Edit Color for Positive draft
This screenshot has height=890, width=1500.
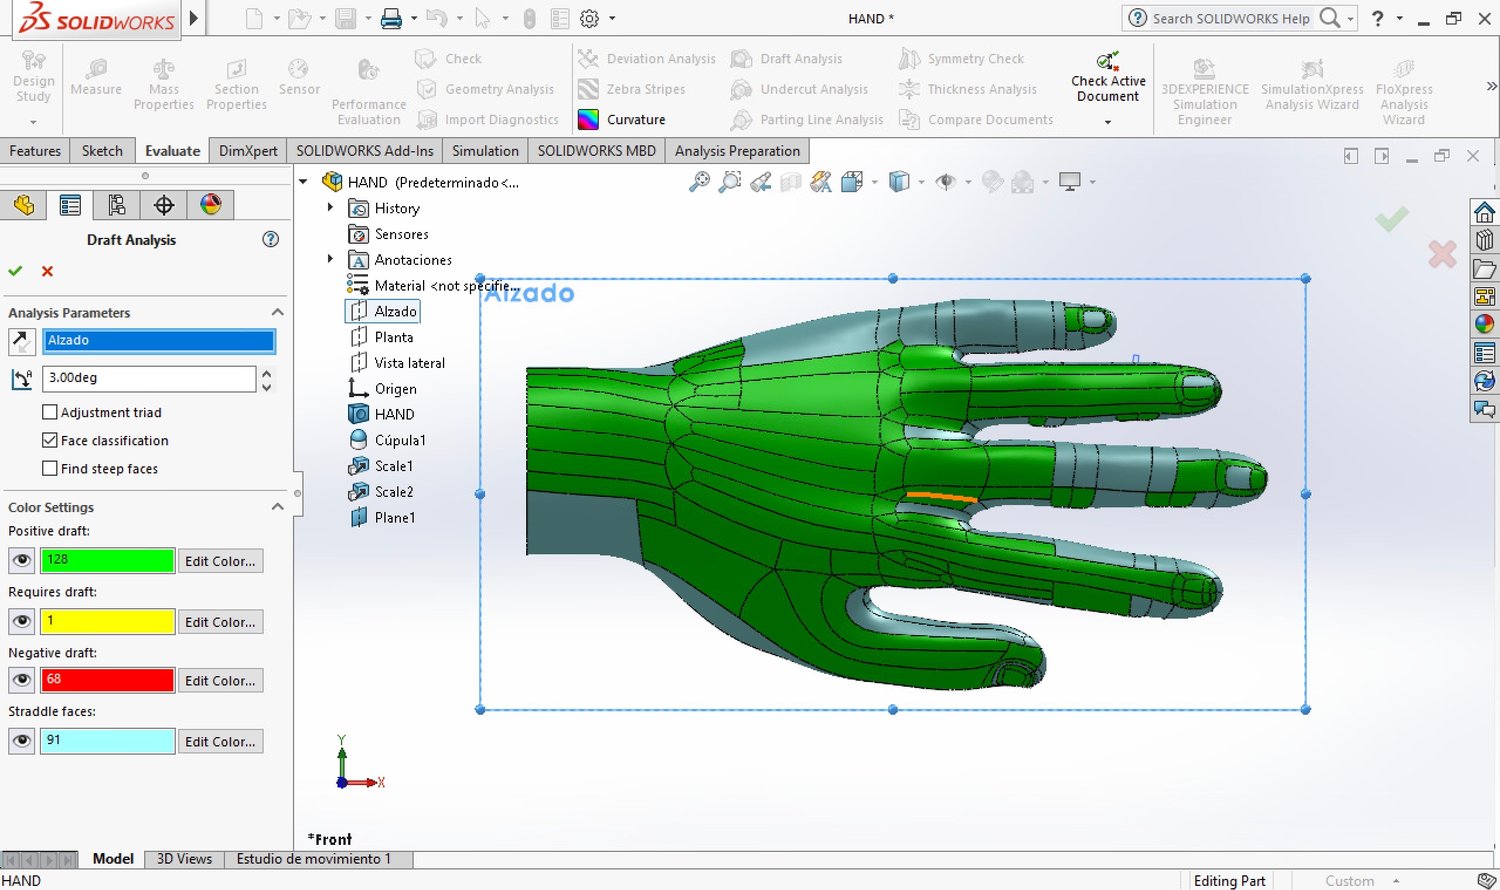(220, 561)
